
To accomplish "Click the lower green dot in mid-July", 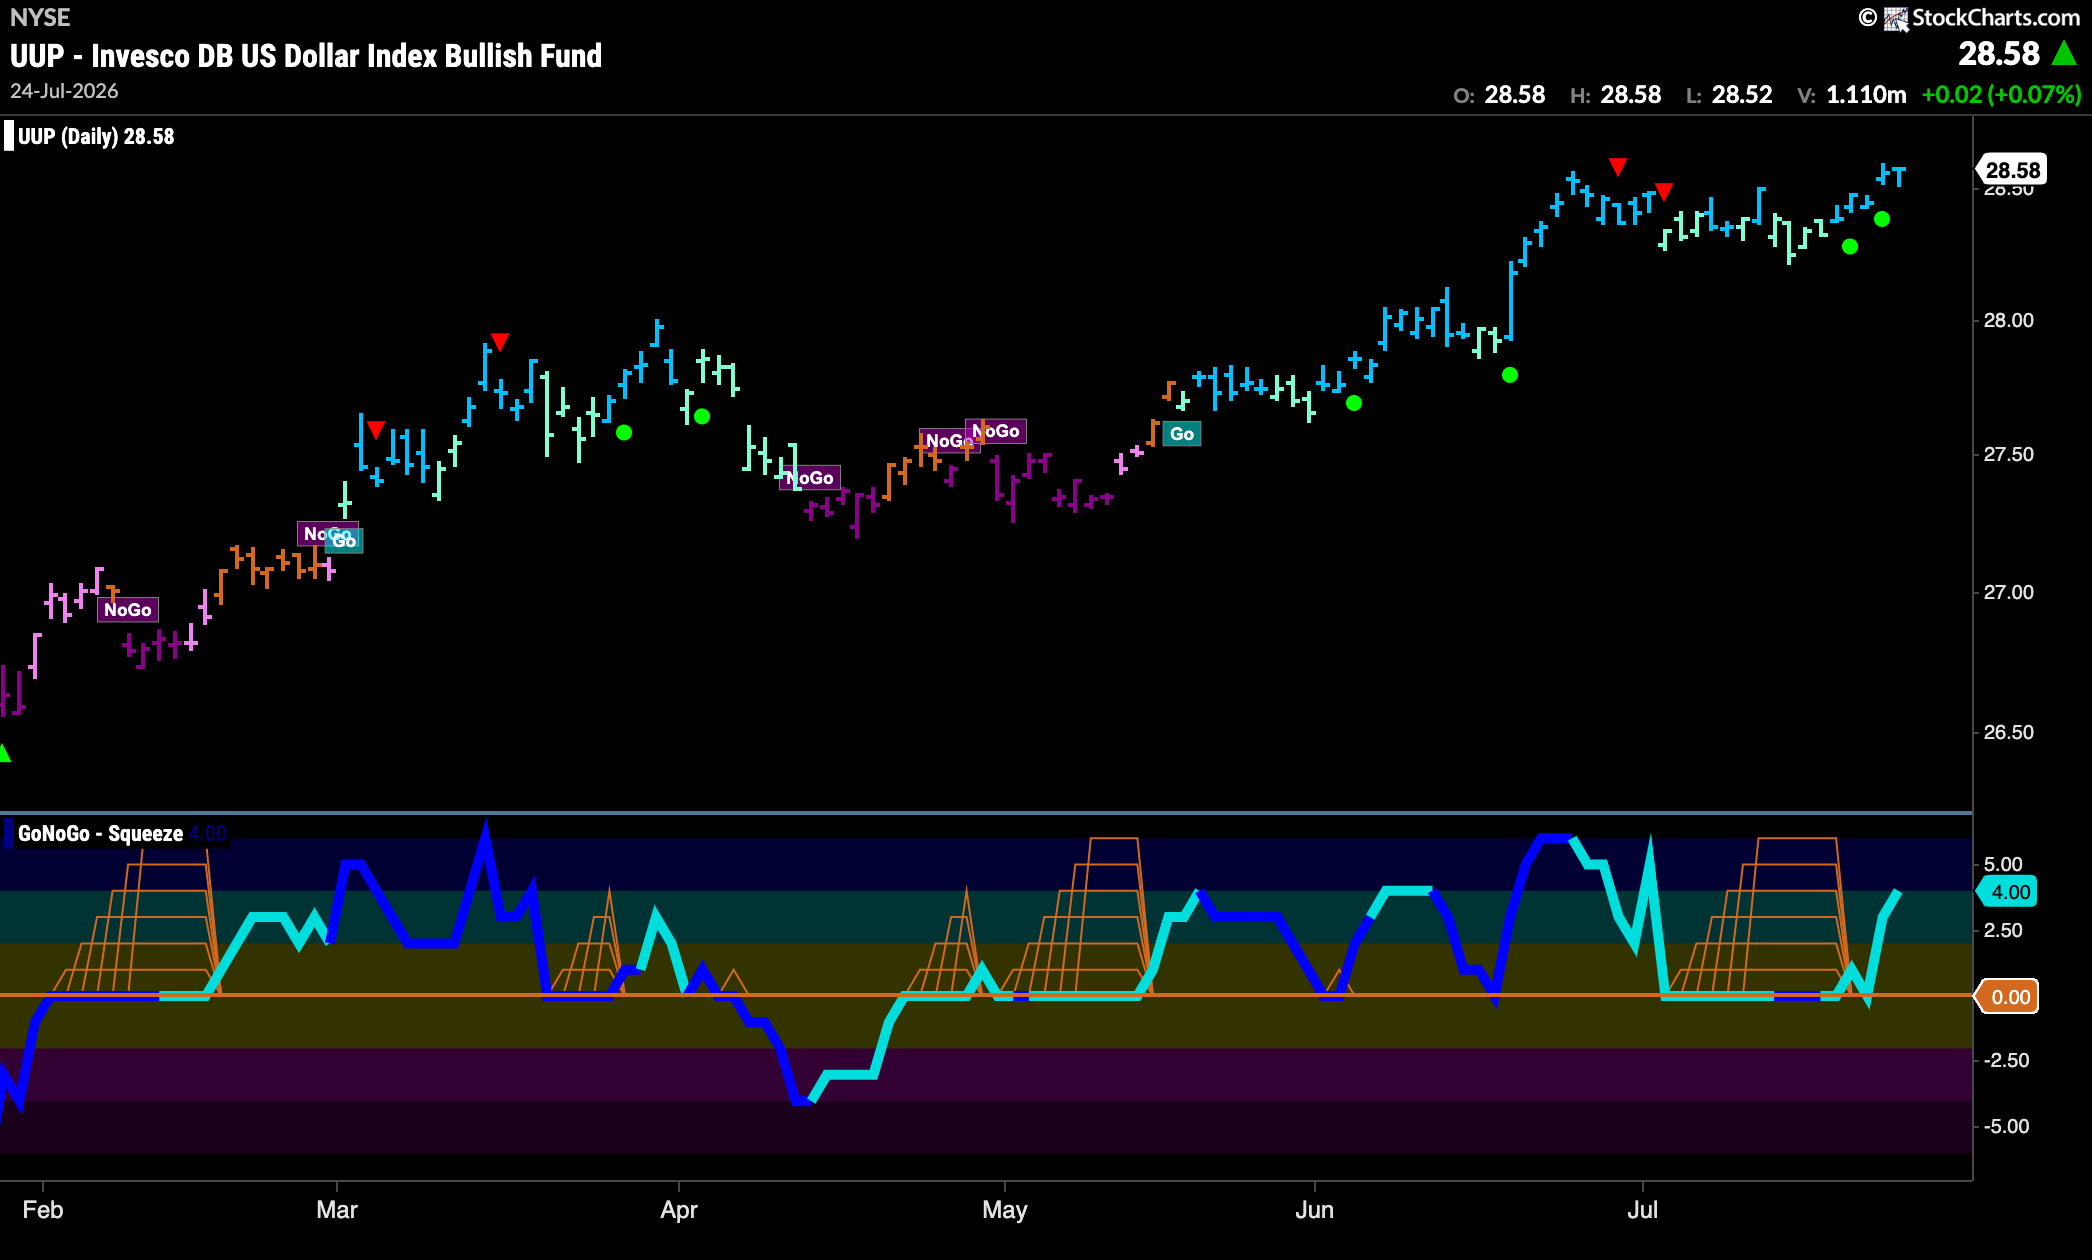I will pos(1850,246).
